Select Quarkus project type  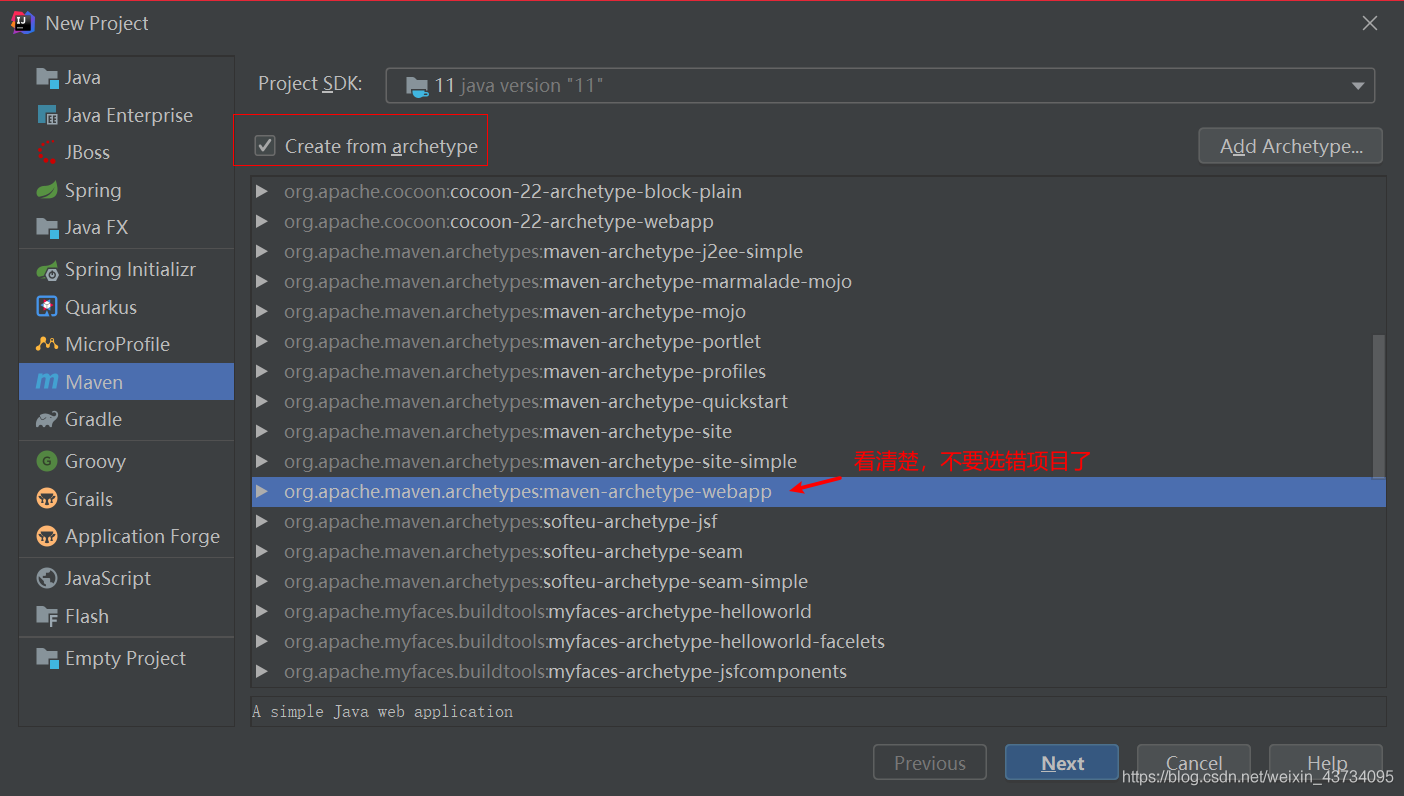(126, 307)
